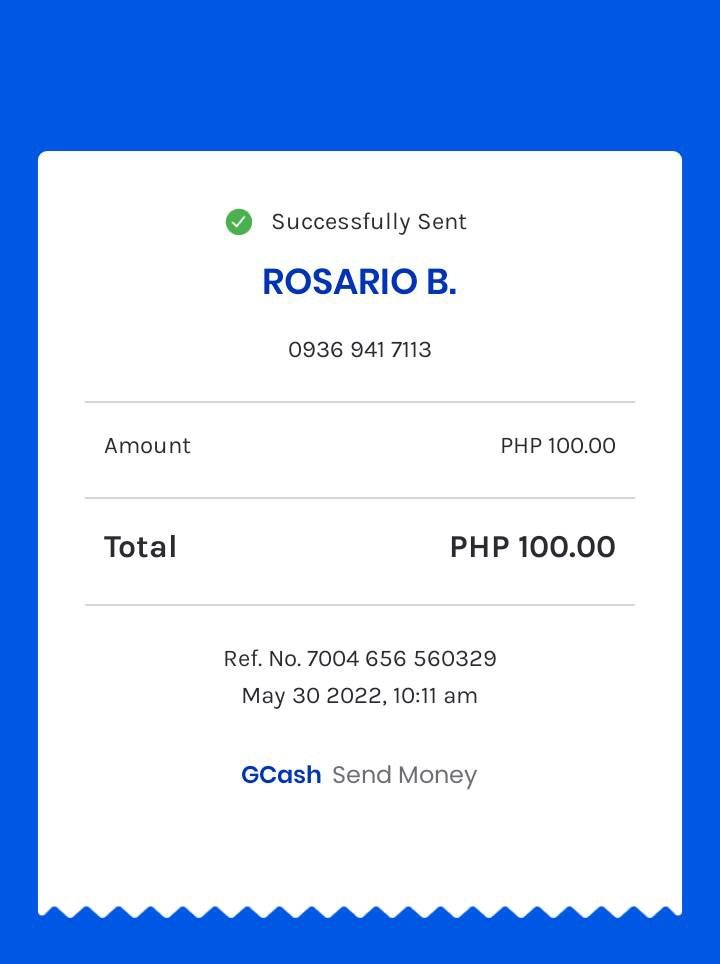720x964 pixels.
Task: Tap recipient name ROSARIO B.
Action: [x=359, y=283]
